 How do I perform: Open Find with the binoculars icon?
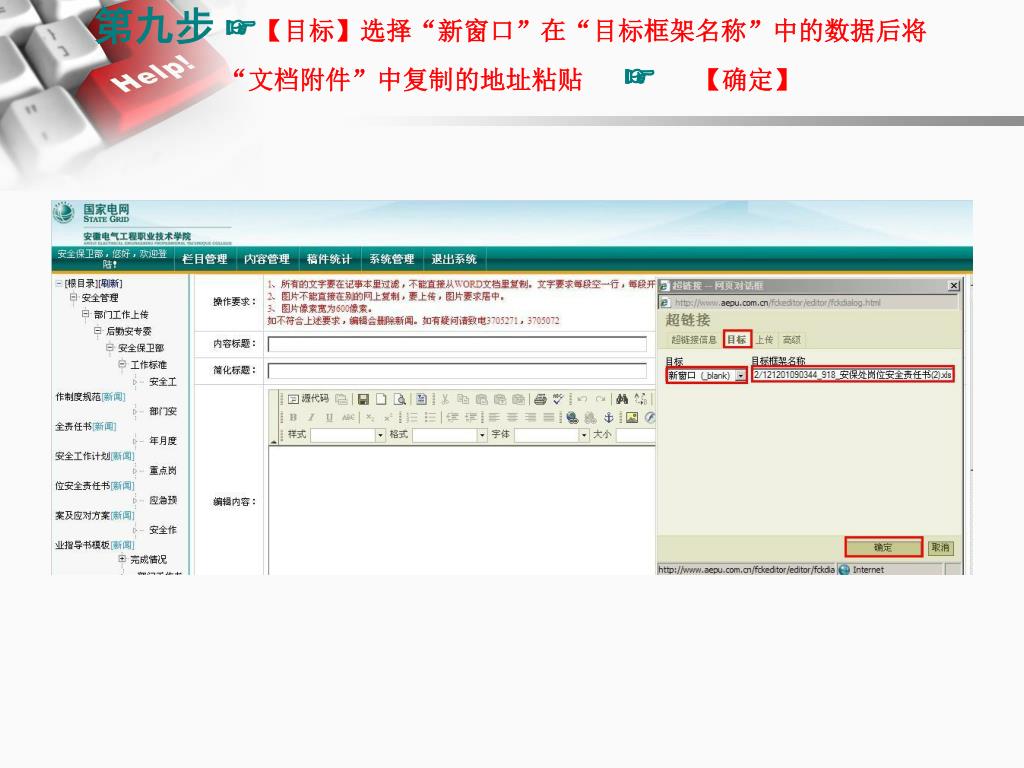(622, 399)
